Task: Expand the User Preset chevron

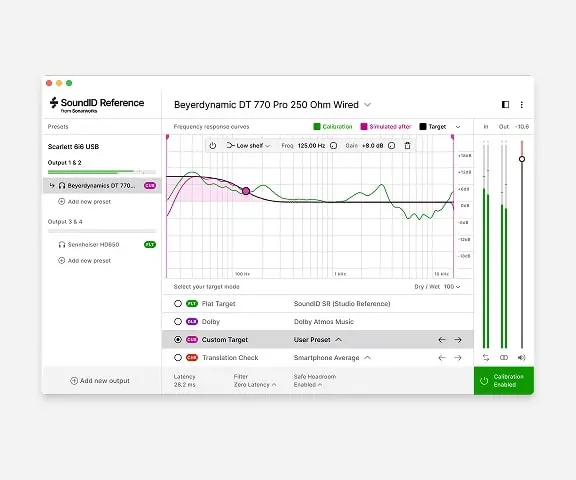Action: click(x=338, y=340)
